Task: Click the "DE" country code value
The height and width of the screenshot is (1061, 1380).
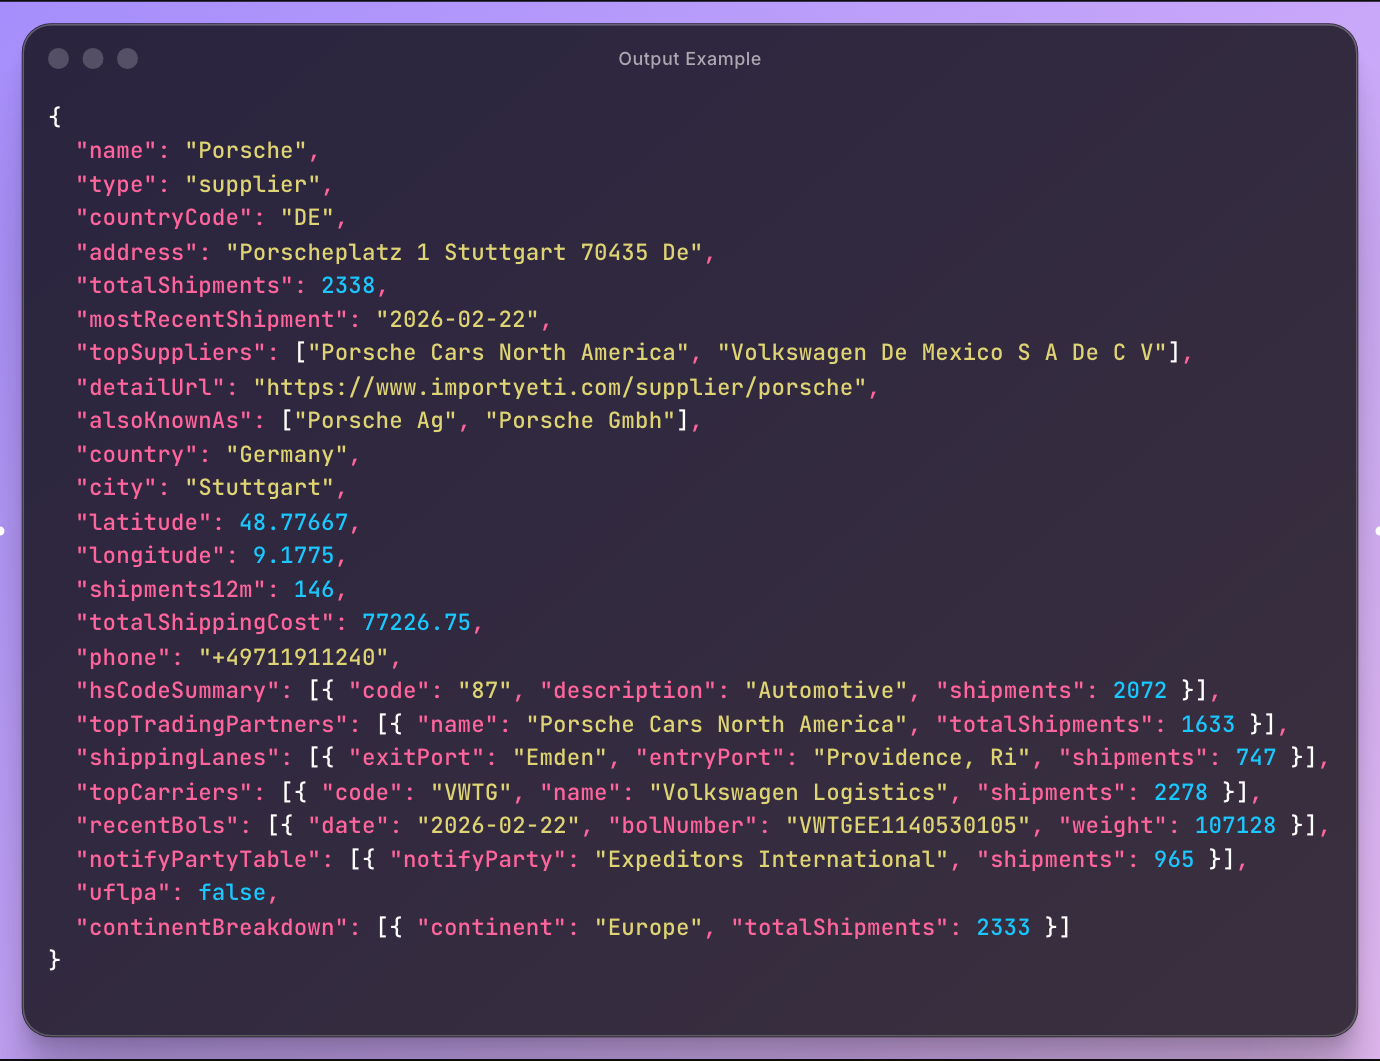Action: (x=308, y=217)
